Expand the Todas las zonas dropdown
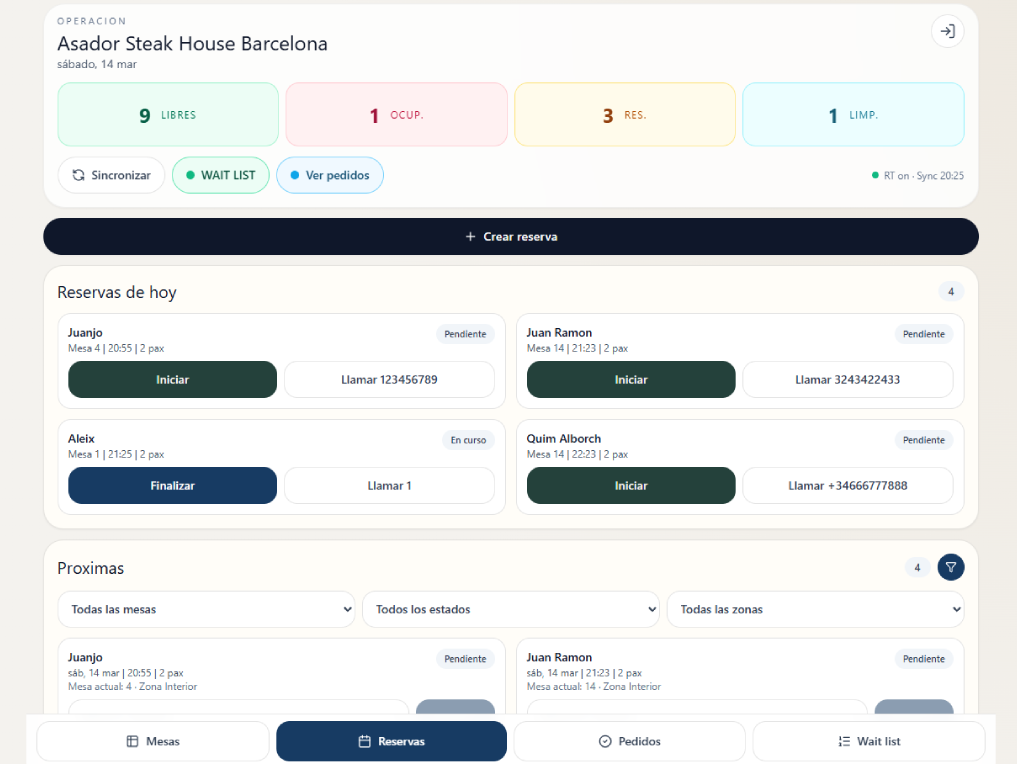 pyautogui.click(x=815, y=609)
